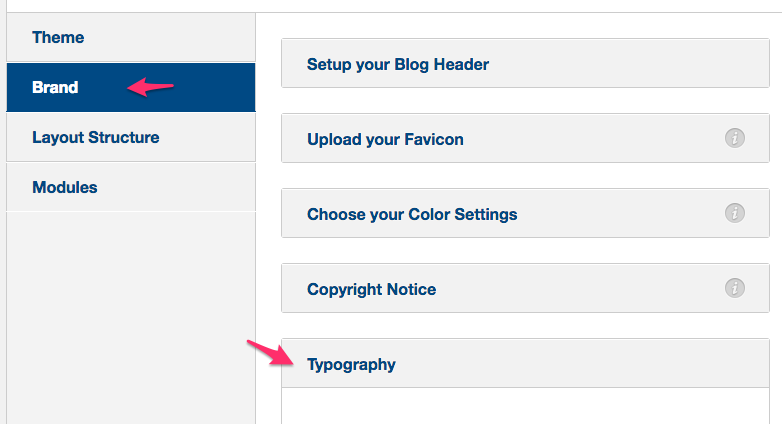
Task: Click the 'Choose your Color Settings' label
Action: click(412, 214)
